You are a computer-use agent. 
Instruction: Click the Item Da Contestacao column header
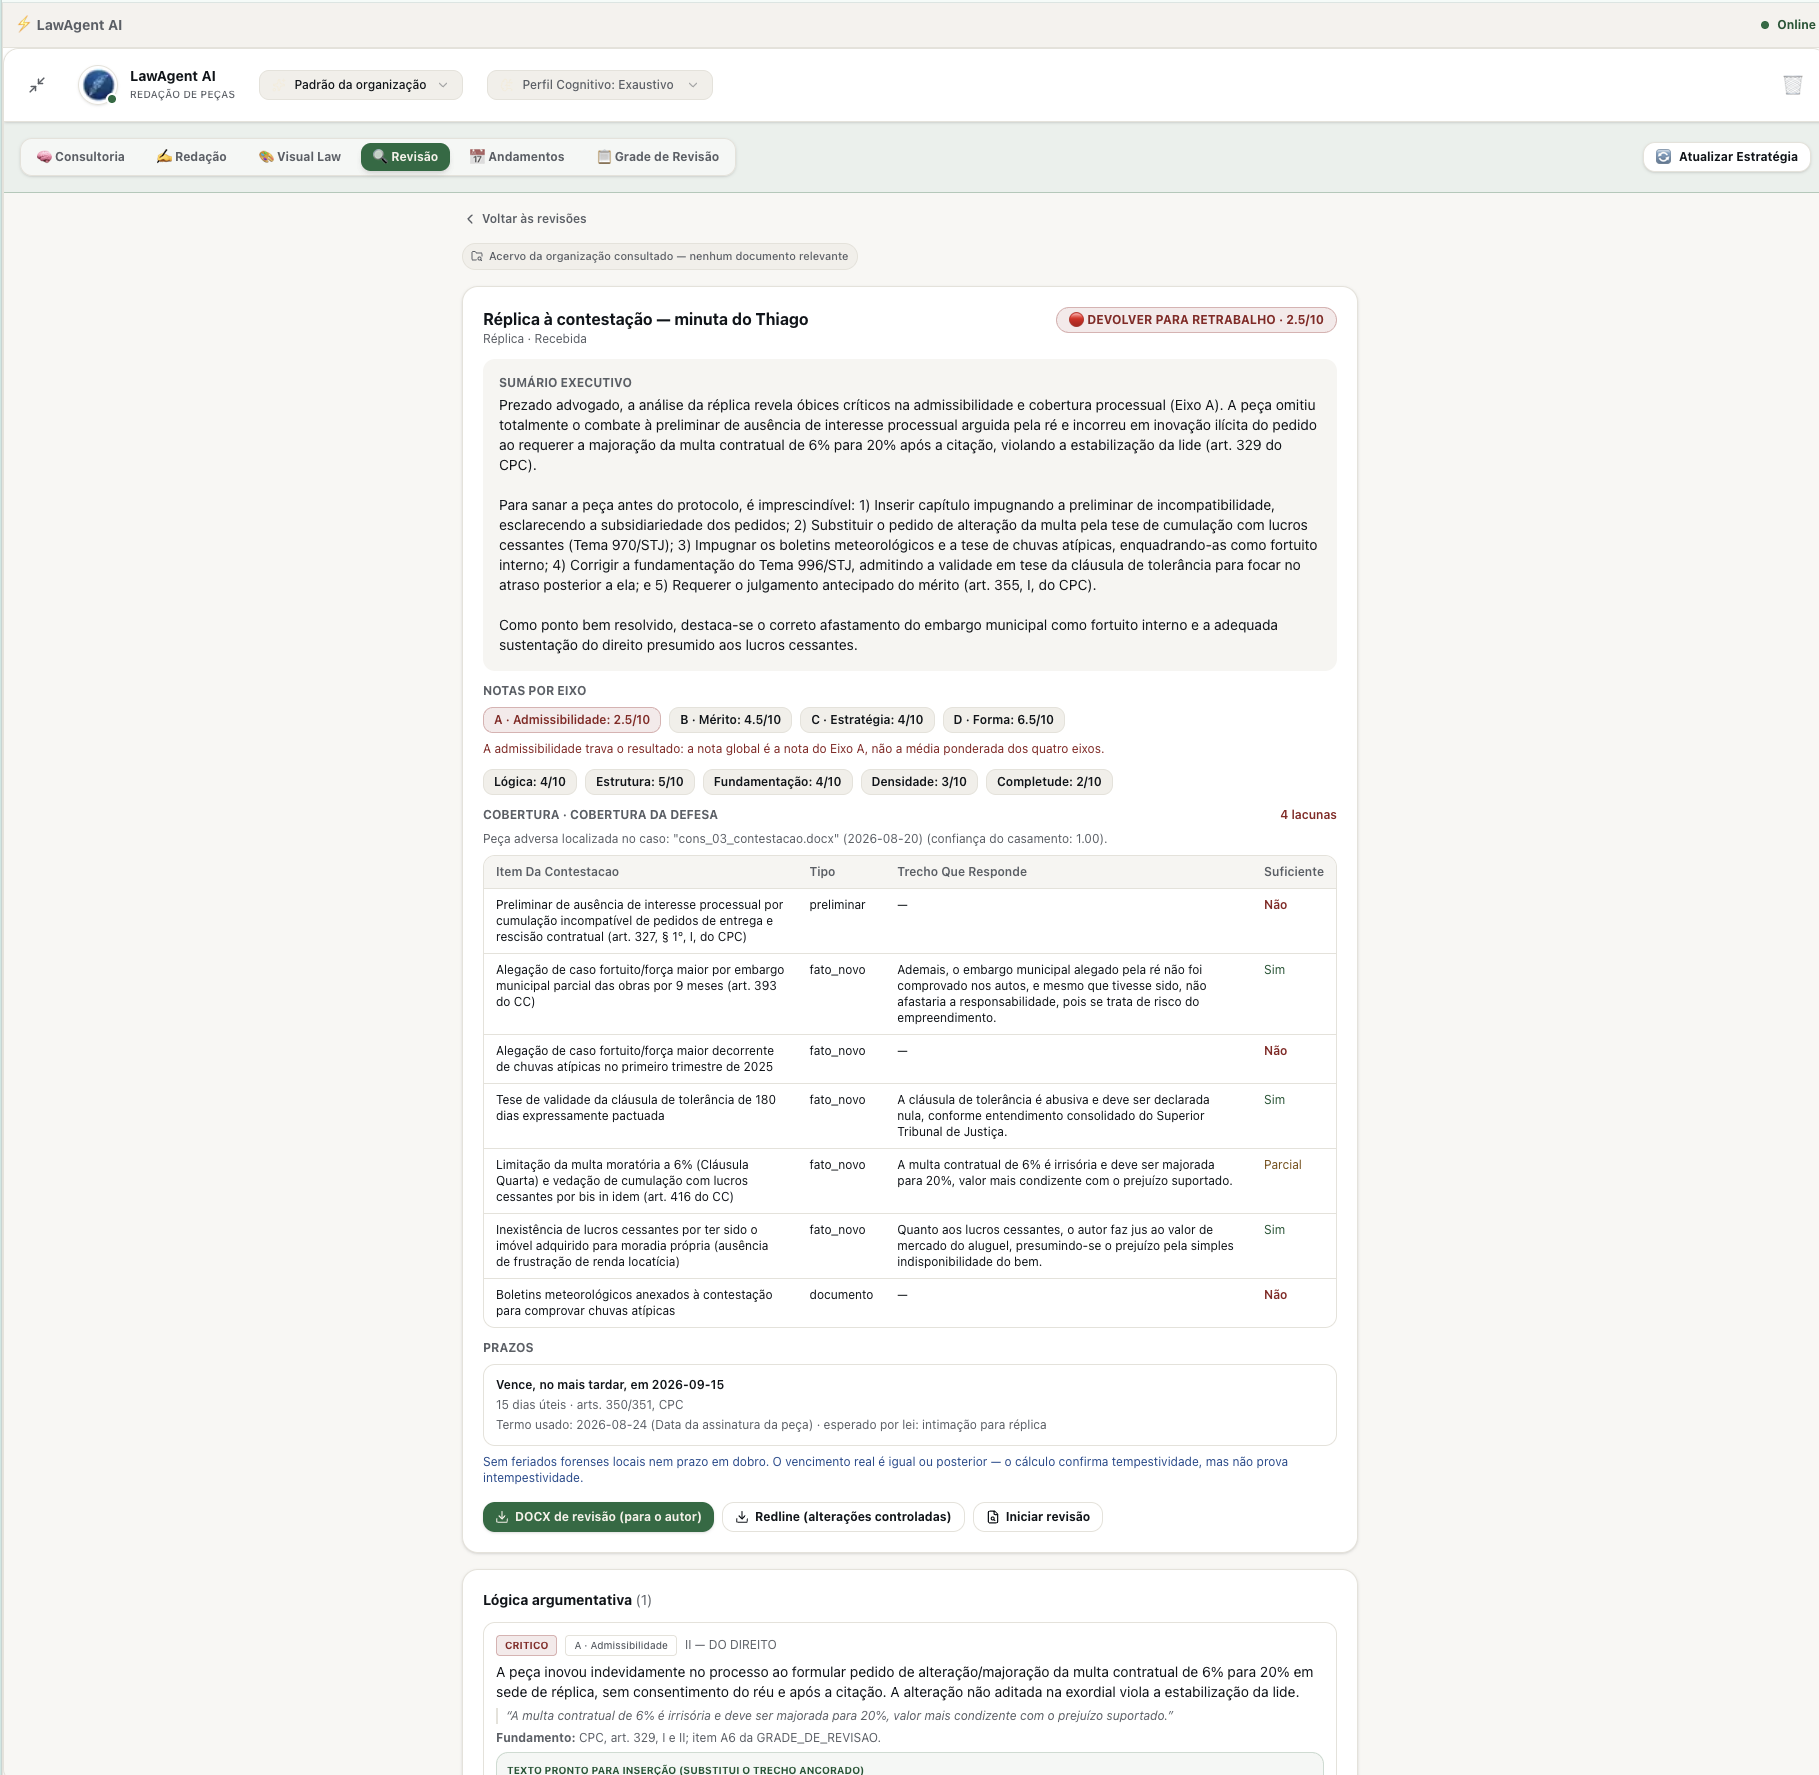coord(557,872)
